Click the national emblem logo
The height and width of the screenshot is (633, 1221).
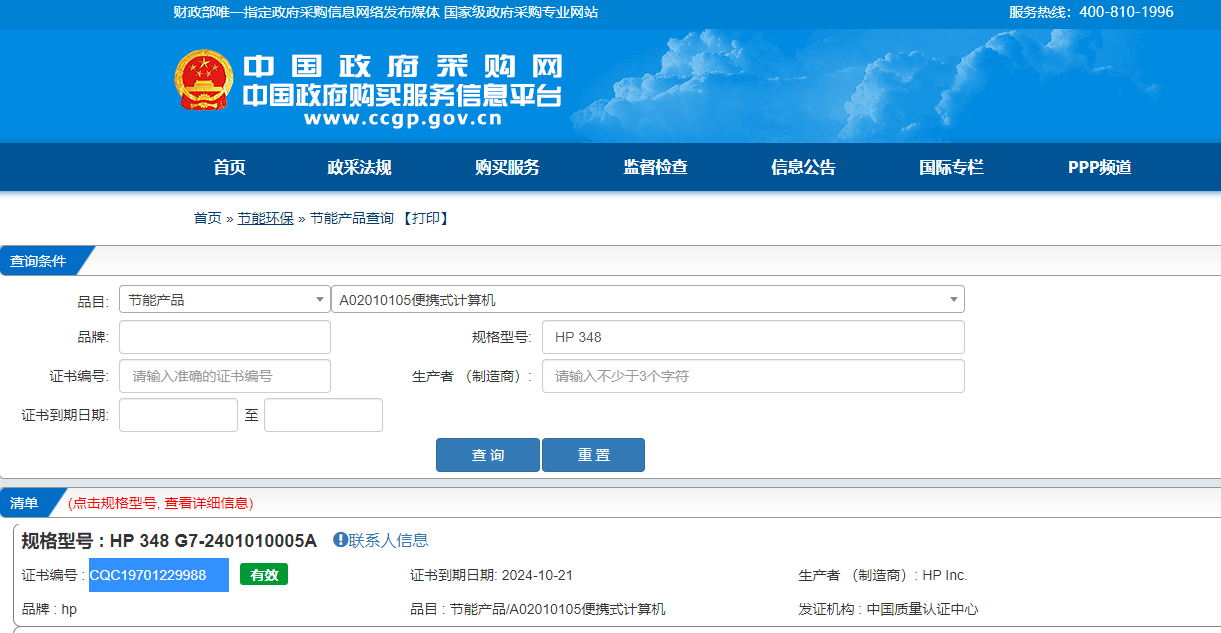point(205,80)
